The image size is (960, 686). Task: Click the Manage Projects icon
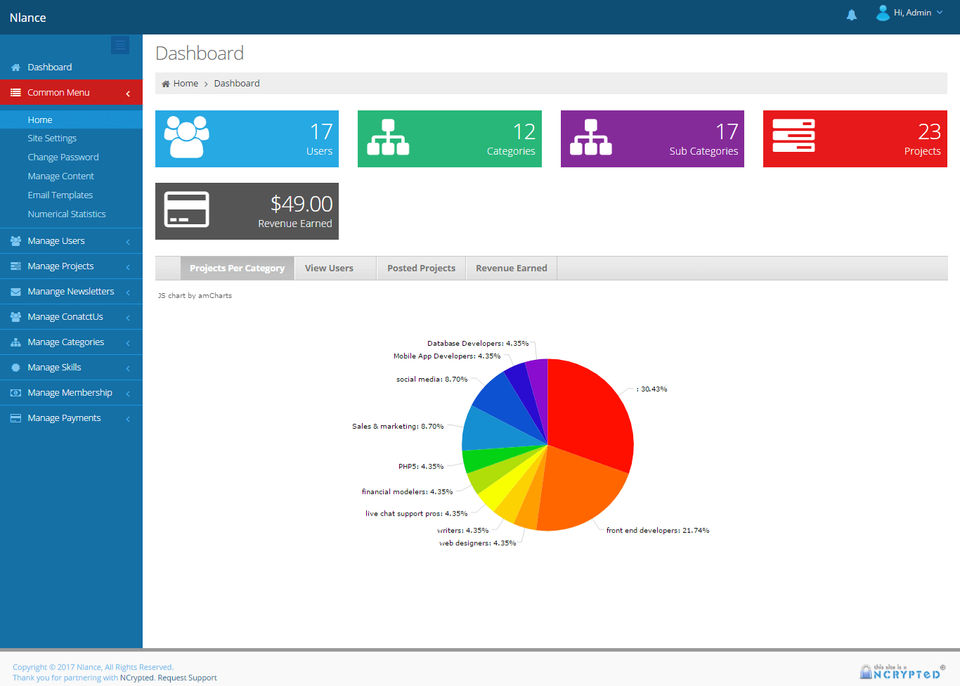[x=16, y=266]
